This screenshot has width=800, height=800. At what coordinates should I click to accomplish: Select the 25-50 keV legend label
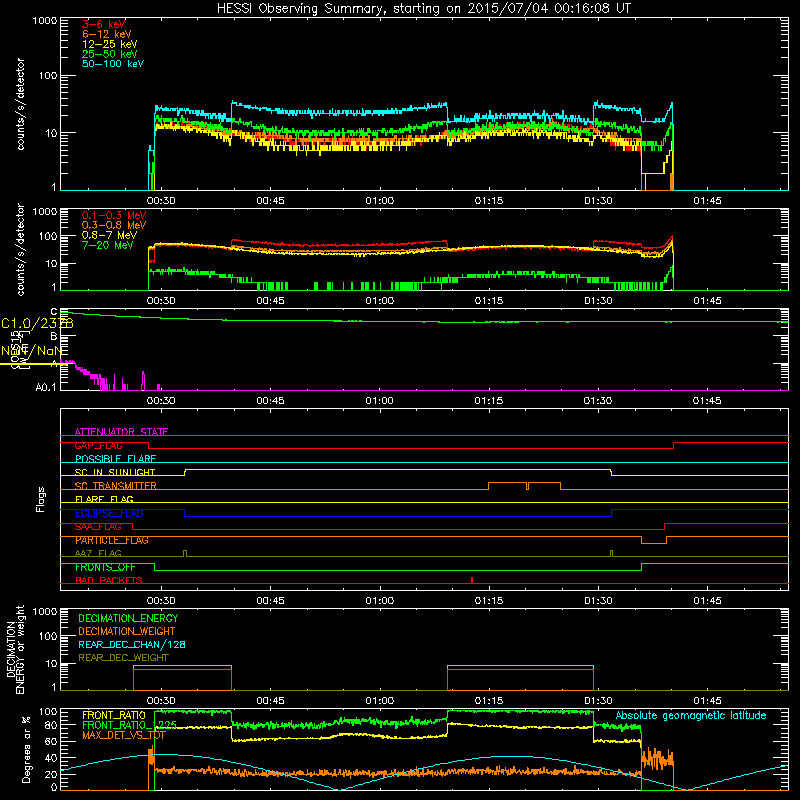point(110,54)
